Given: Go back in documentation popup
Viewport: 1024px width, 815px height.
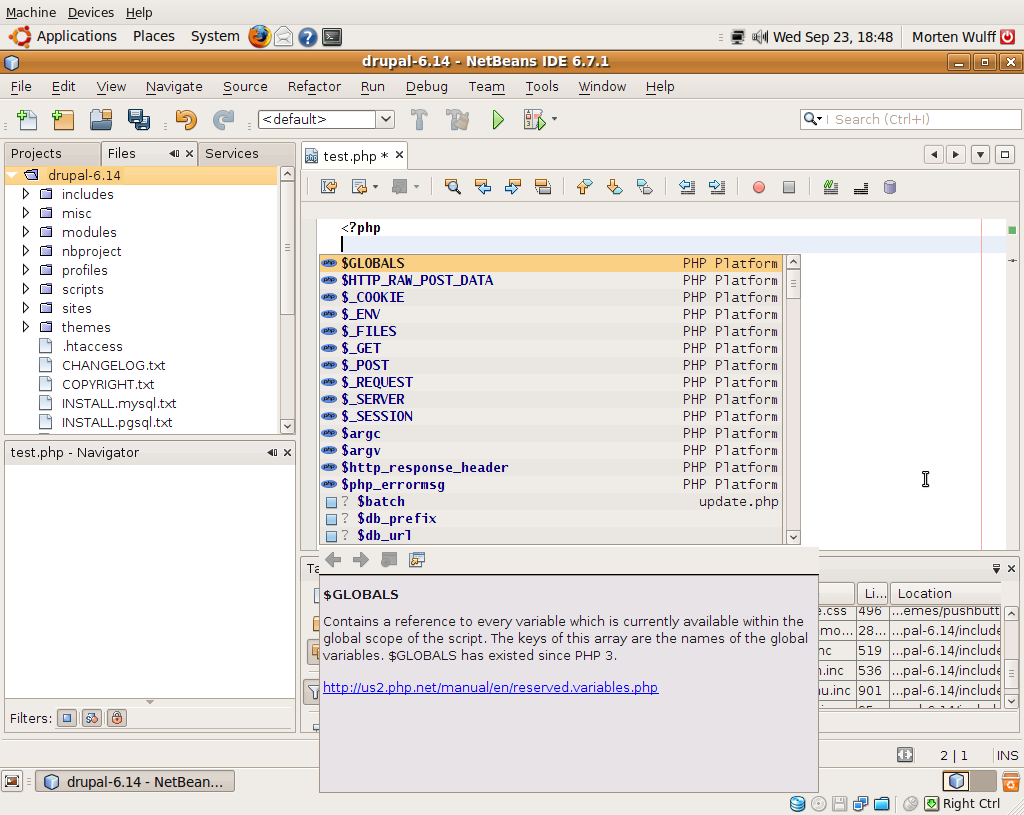Looking at the screenshot, I should coord(333,560).
